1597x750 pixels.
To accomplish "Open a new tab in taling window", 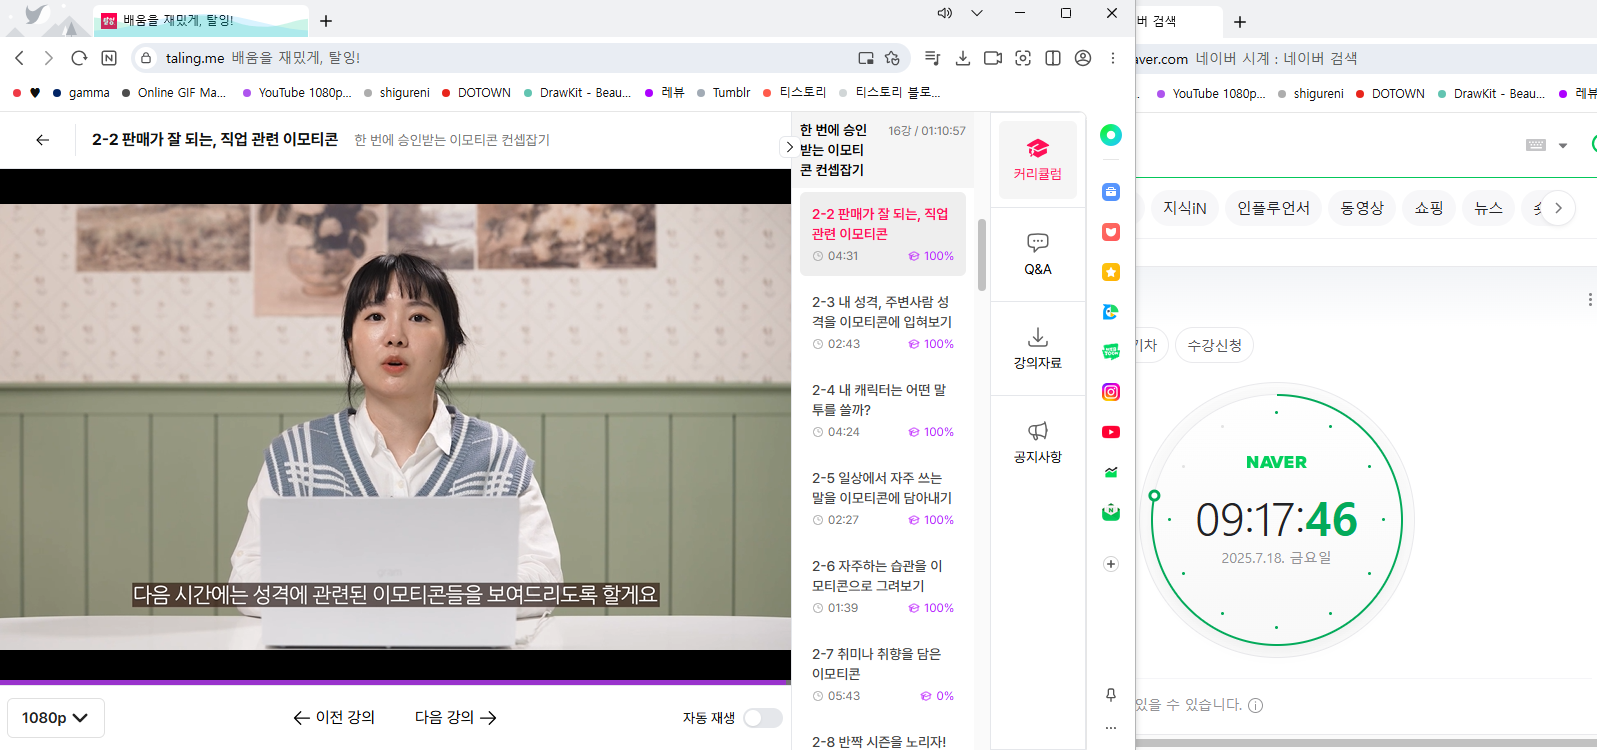I will [x=326, y=20].
